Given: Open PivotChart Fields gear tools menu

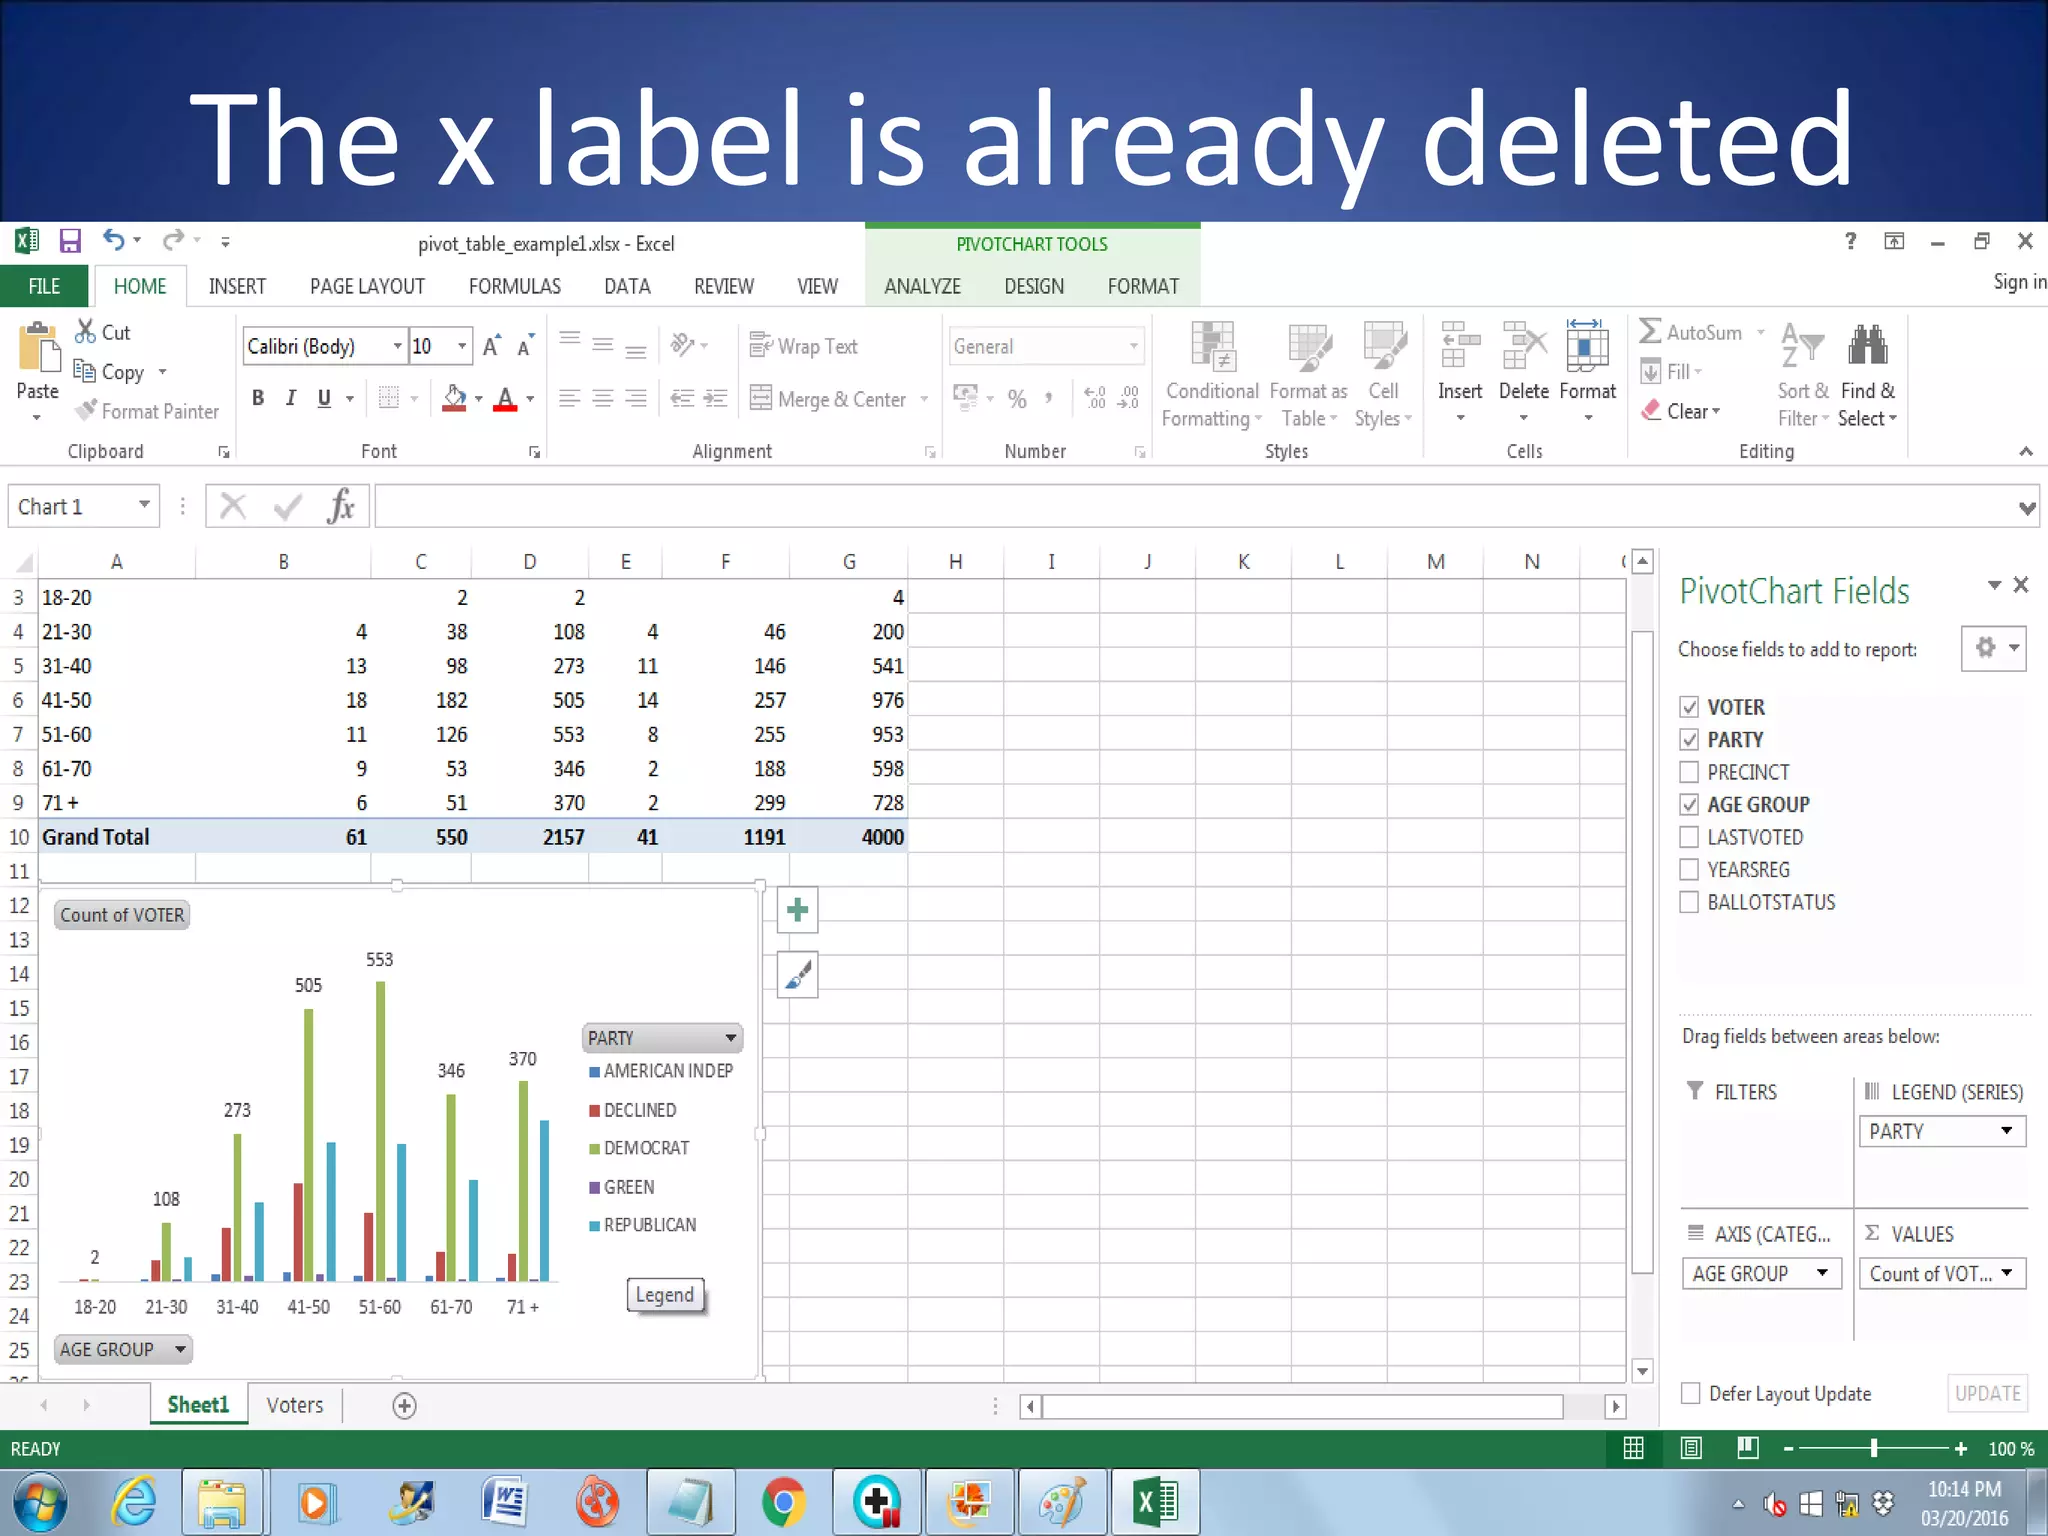Looking at the screenshot, I should [1993, 649].
